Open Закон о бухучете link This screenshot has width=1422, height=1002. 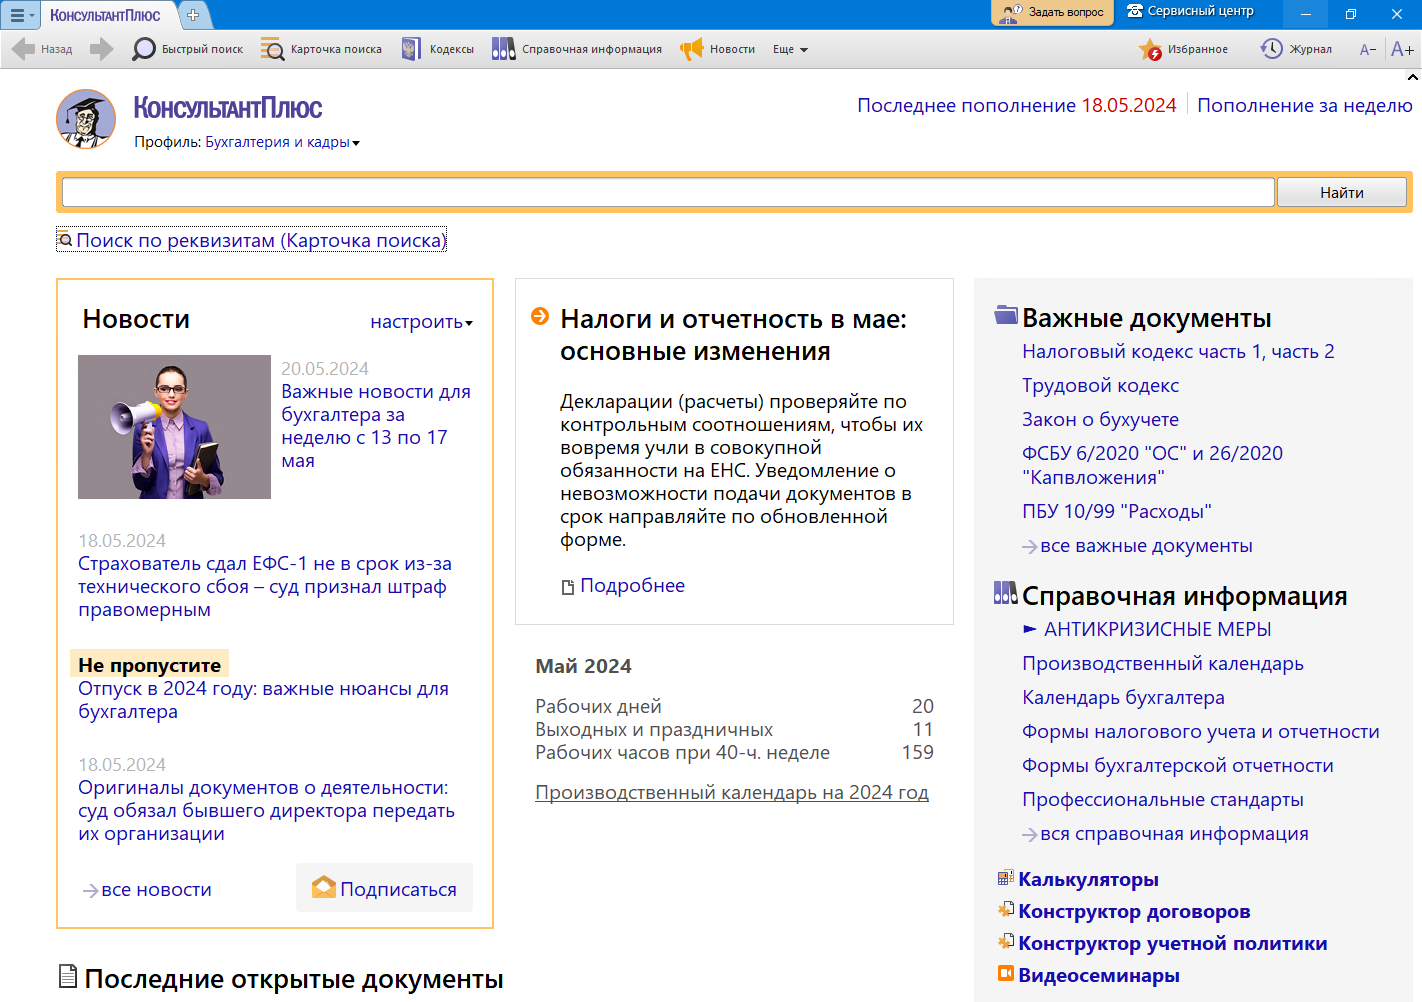point(1100,419)
